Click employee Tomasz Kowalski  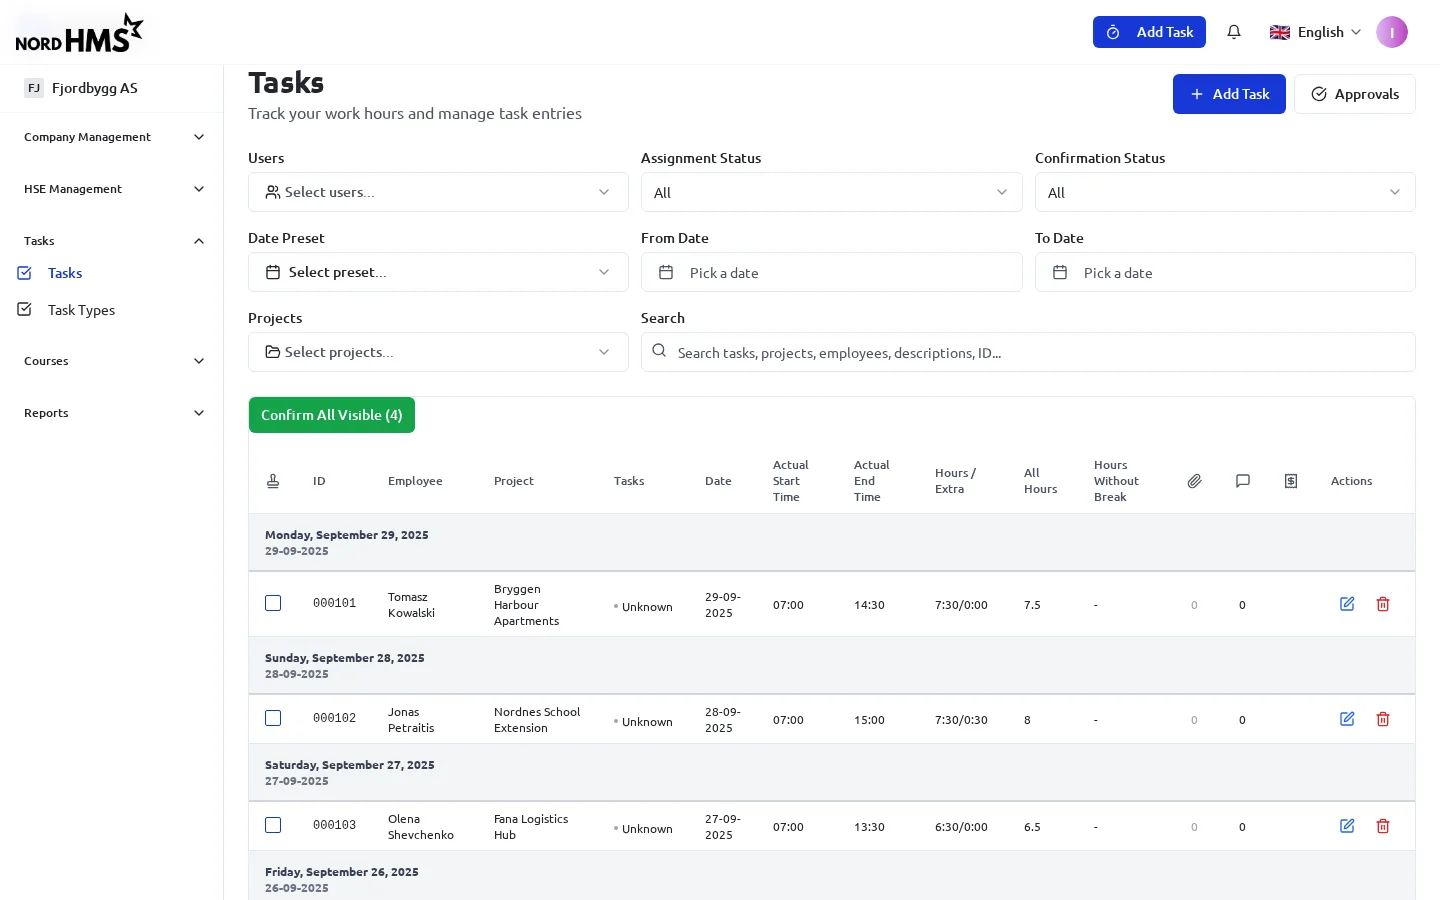tap(411, 605)
